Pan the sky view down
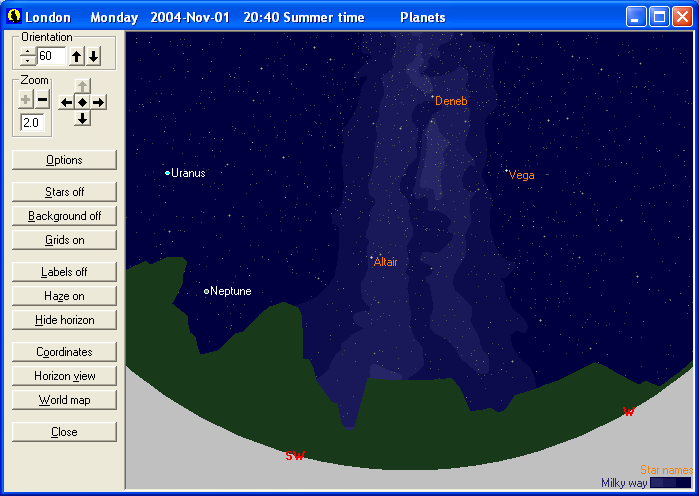 click(82, 118)
